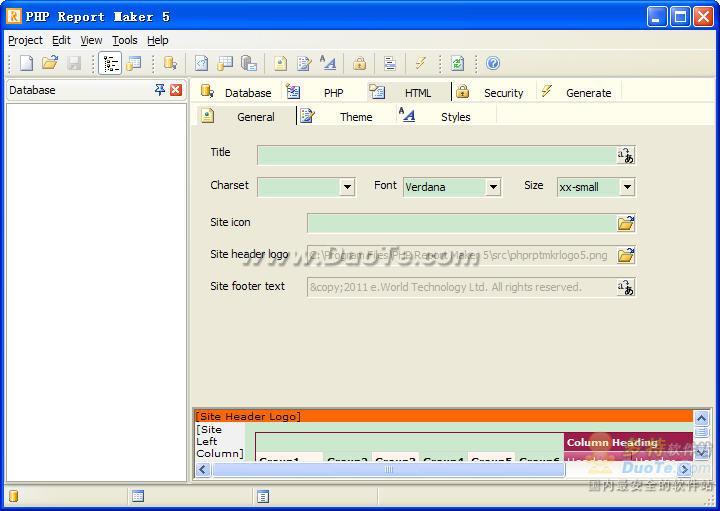Open the Project menu

(x=25, y=40)
